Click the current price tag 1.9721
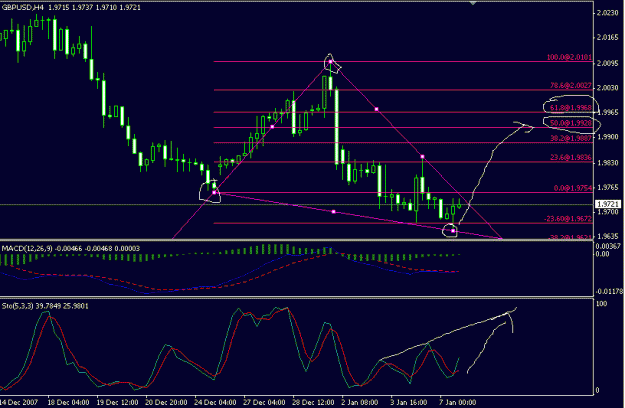The image size is (625, 408). point(607,204)
